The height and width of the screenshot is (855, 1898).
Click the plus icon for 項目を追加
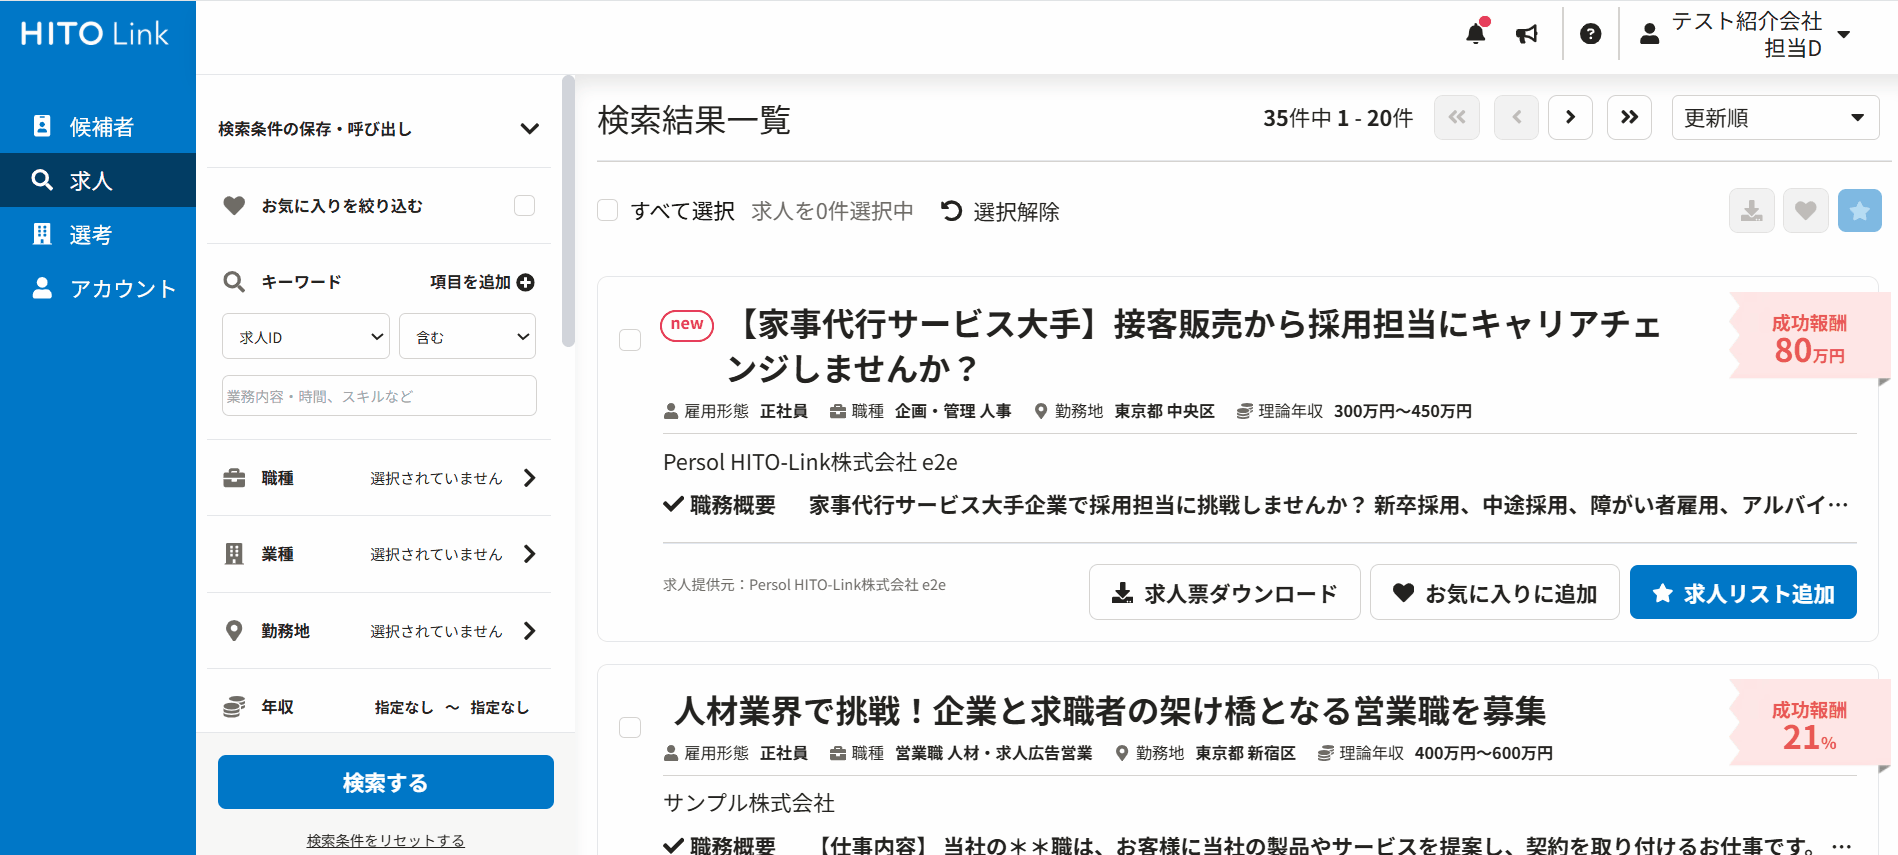pos(526,283)
